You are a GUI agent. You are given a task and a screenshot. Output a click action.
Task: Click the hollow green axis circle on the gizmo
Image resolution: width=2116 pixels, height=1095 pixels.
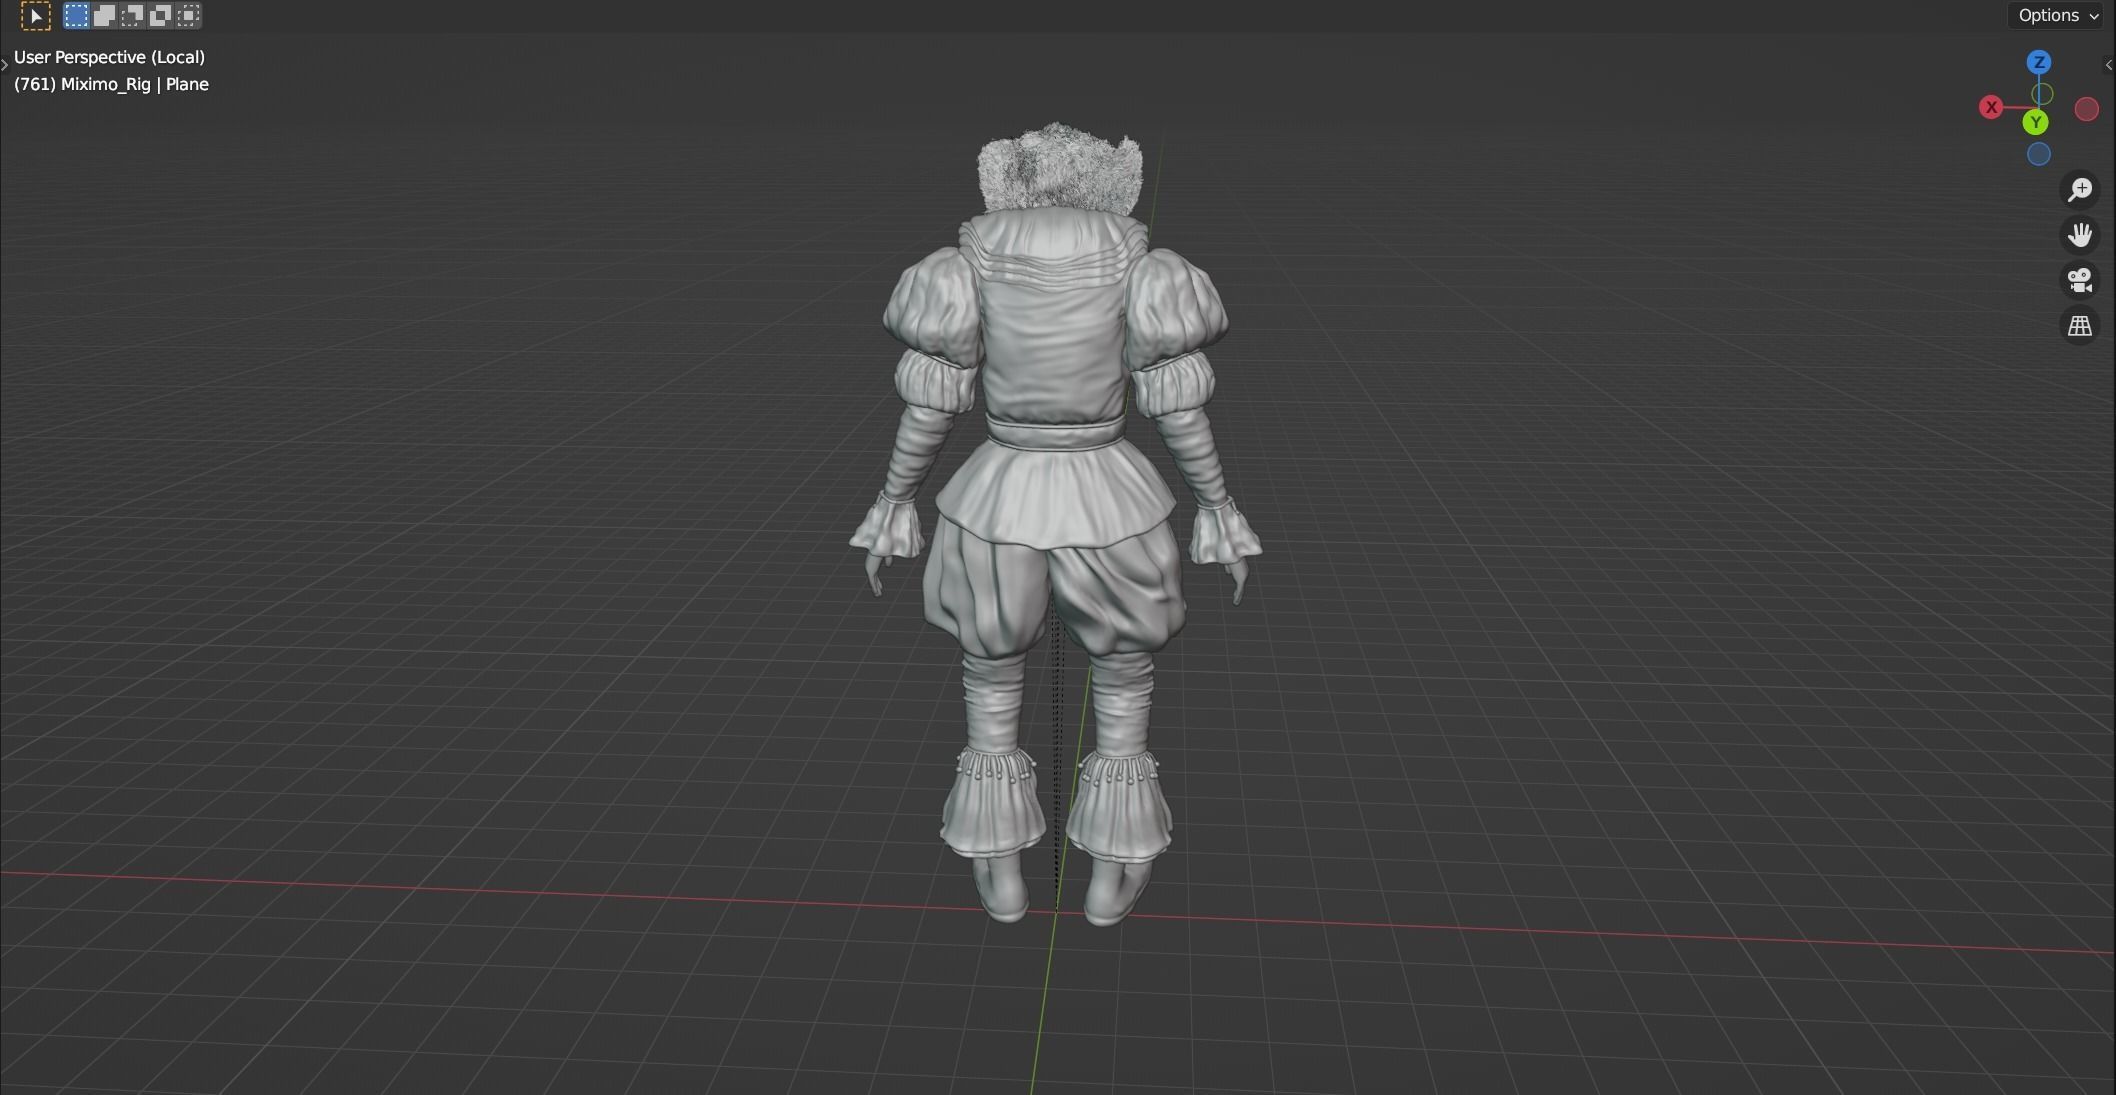[2042, 94]
